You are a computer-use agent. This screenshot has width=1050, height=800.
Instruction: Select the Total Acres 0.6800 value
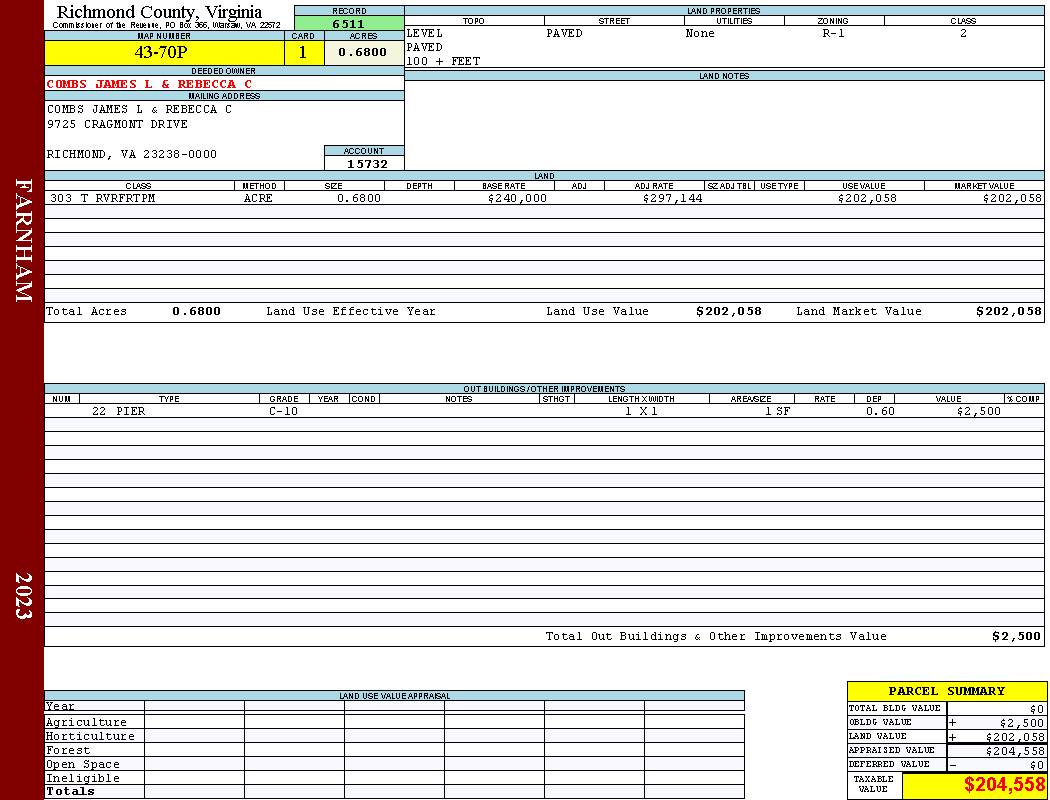point(196,311)
